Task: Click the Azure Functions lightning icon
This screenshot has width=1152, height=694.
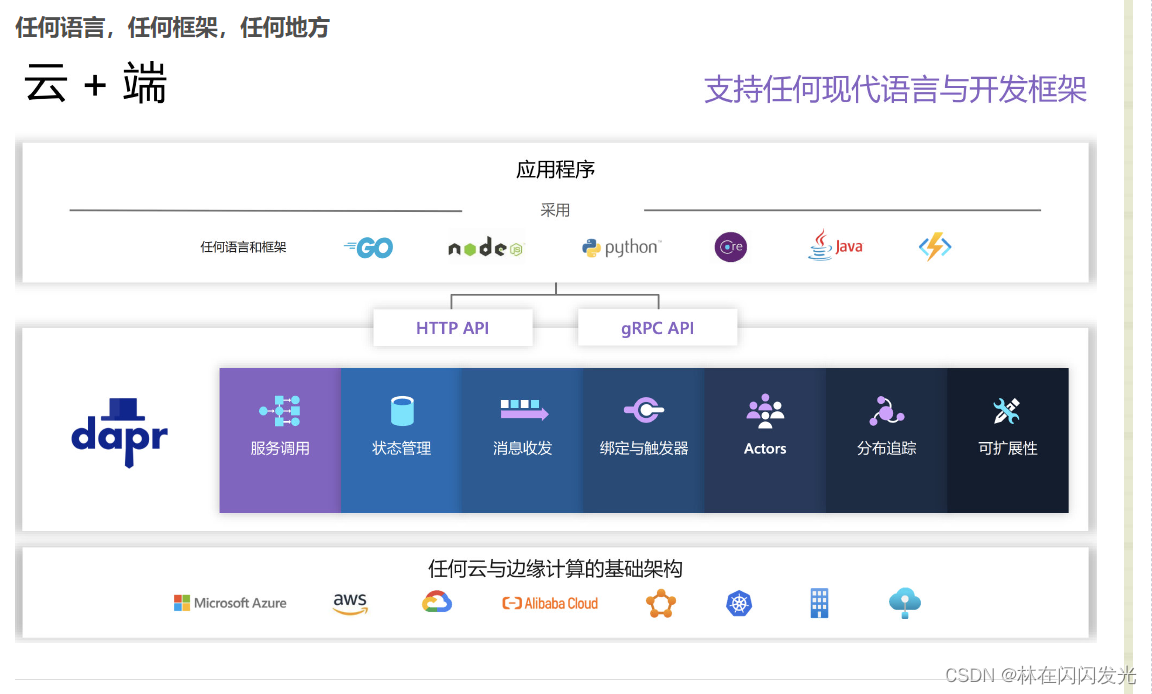Action: click(933, 245)
